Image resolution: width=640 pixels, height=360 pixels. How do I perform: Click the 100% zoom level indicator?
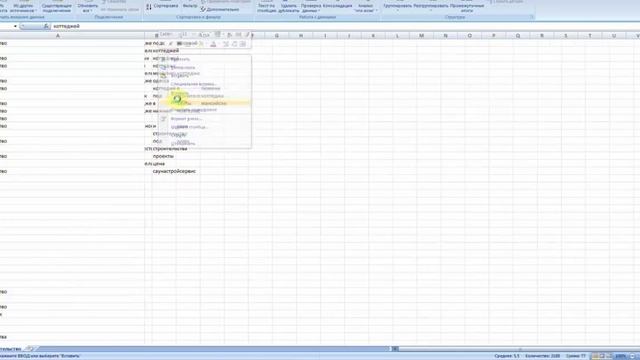point(620,356)
